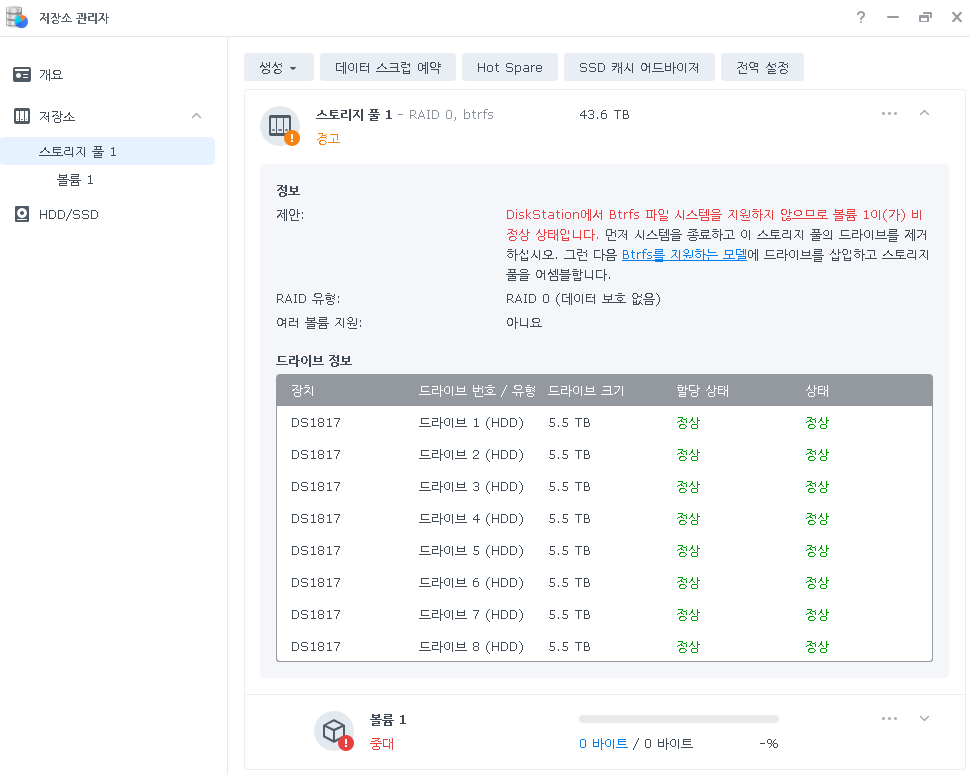Screen dimensions: 970x774
Task: Open the 생성 dropdown button
Action: coord(278,67)
